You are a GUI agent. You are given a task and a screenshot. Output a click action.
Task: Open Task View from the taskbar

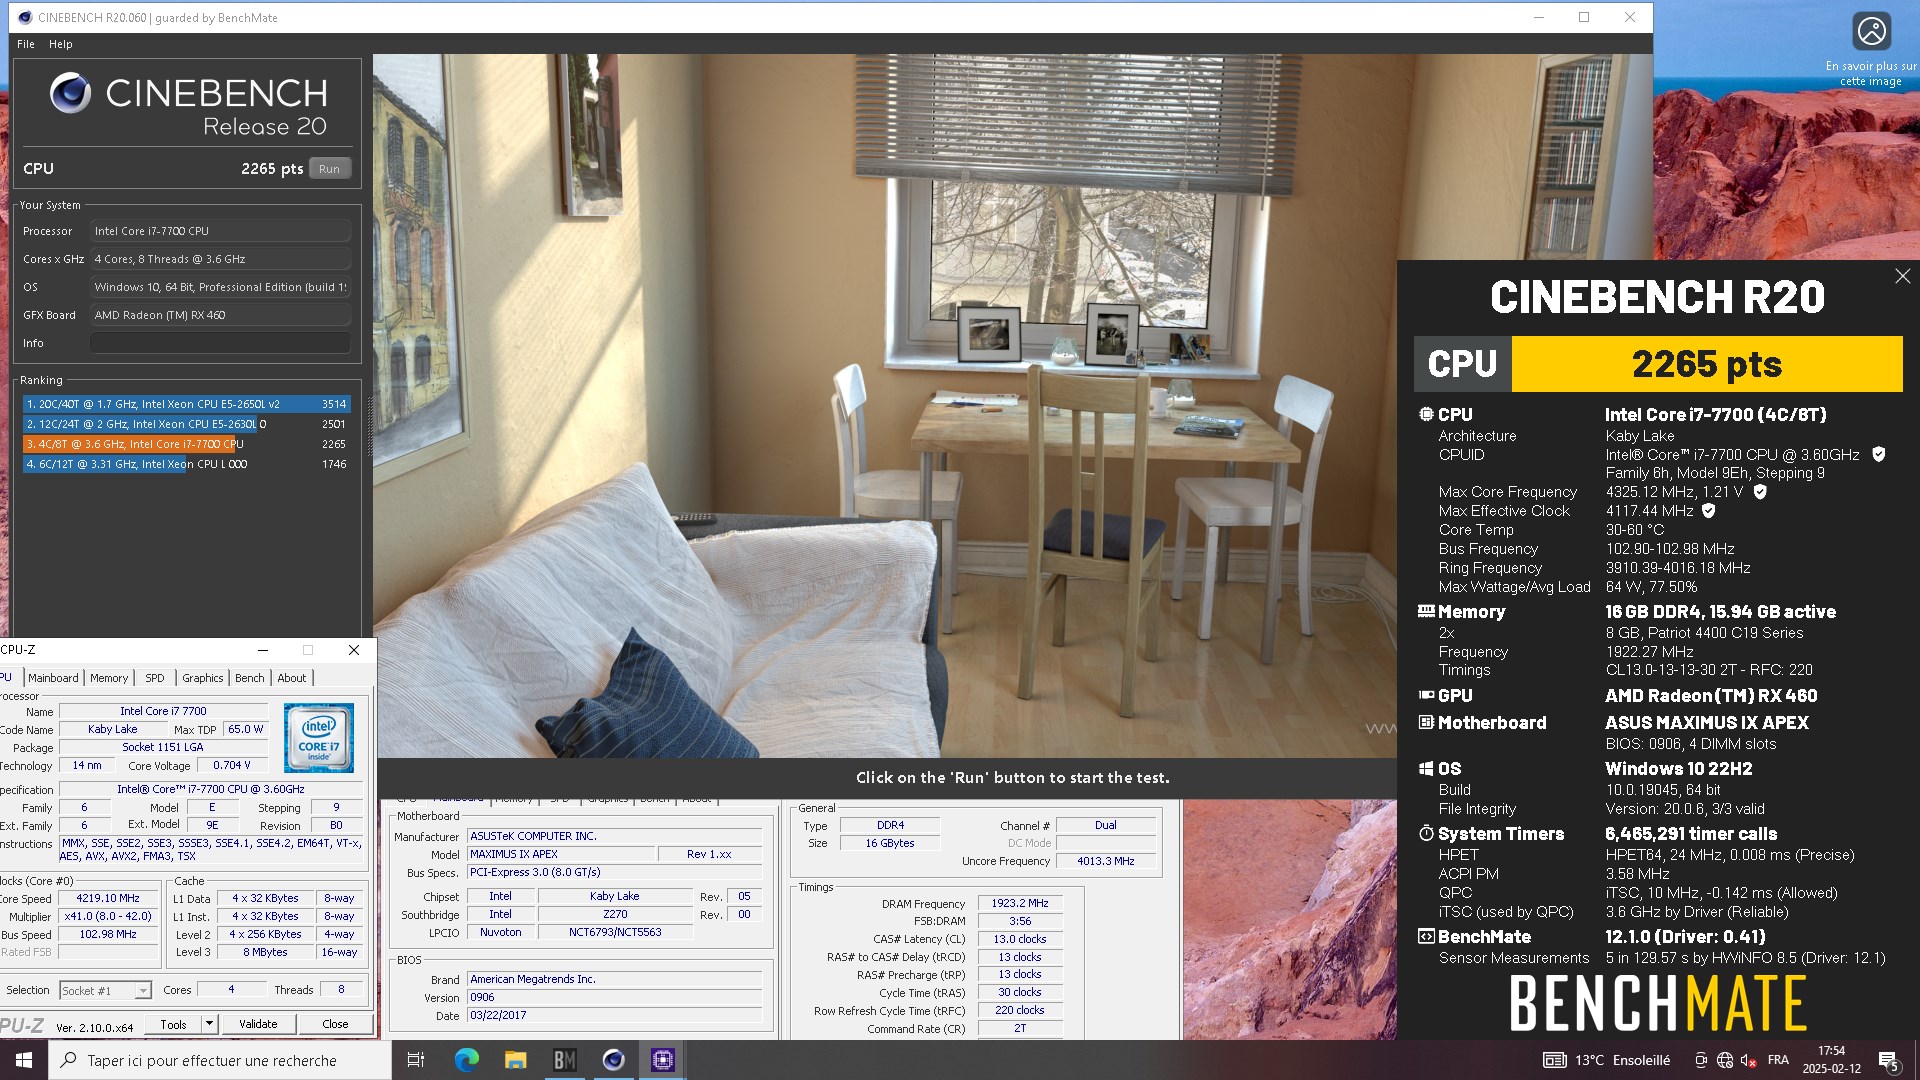(416, 1060)
